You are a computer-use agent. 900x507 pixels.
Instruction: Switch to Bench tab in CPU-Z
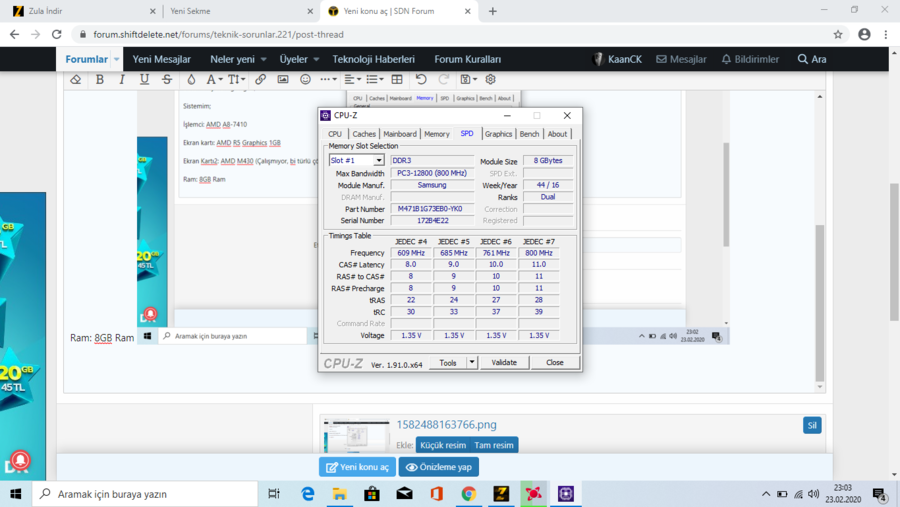pyautogui.click(x=529, y=134)
